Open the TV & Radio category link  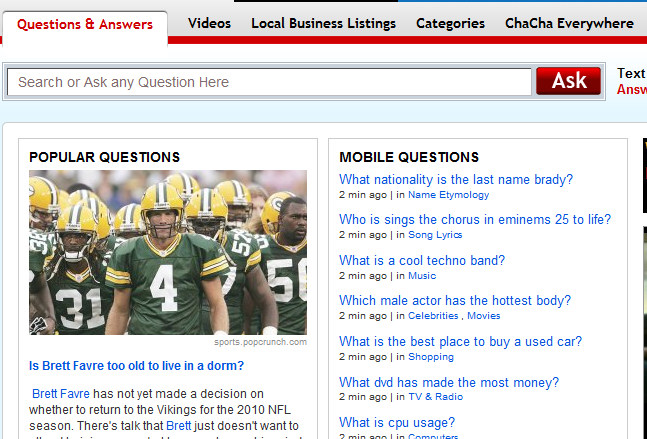click(435, 397)
